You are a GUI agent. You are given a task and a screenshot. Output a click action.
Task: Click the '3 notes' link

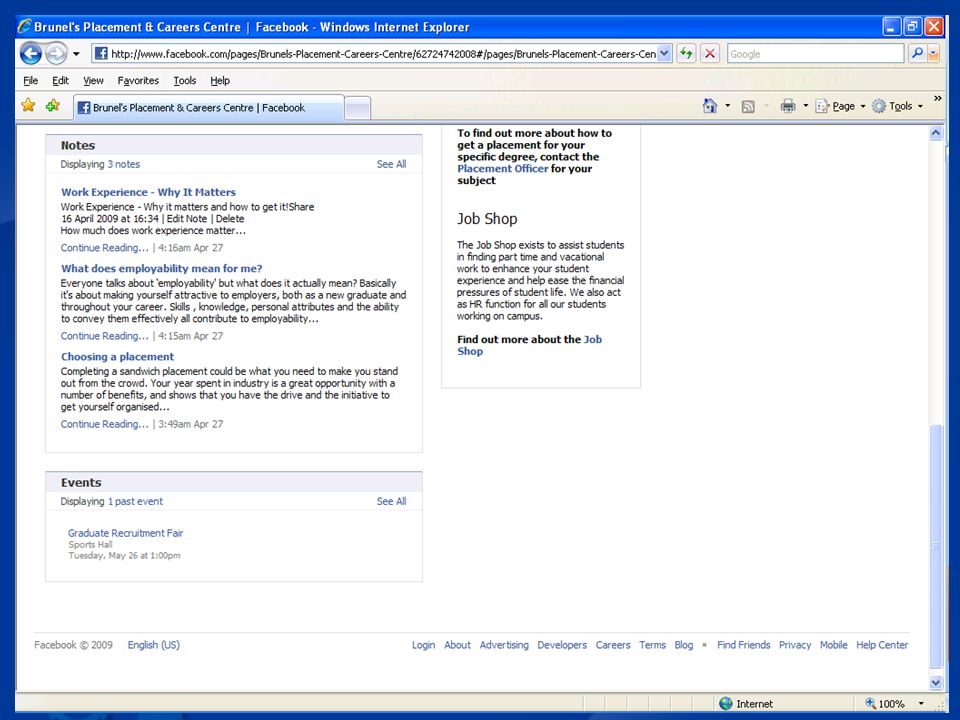(x=124, y=164)
